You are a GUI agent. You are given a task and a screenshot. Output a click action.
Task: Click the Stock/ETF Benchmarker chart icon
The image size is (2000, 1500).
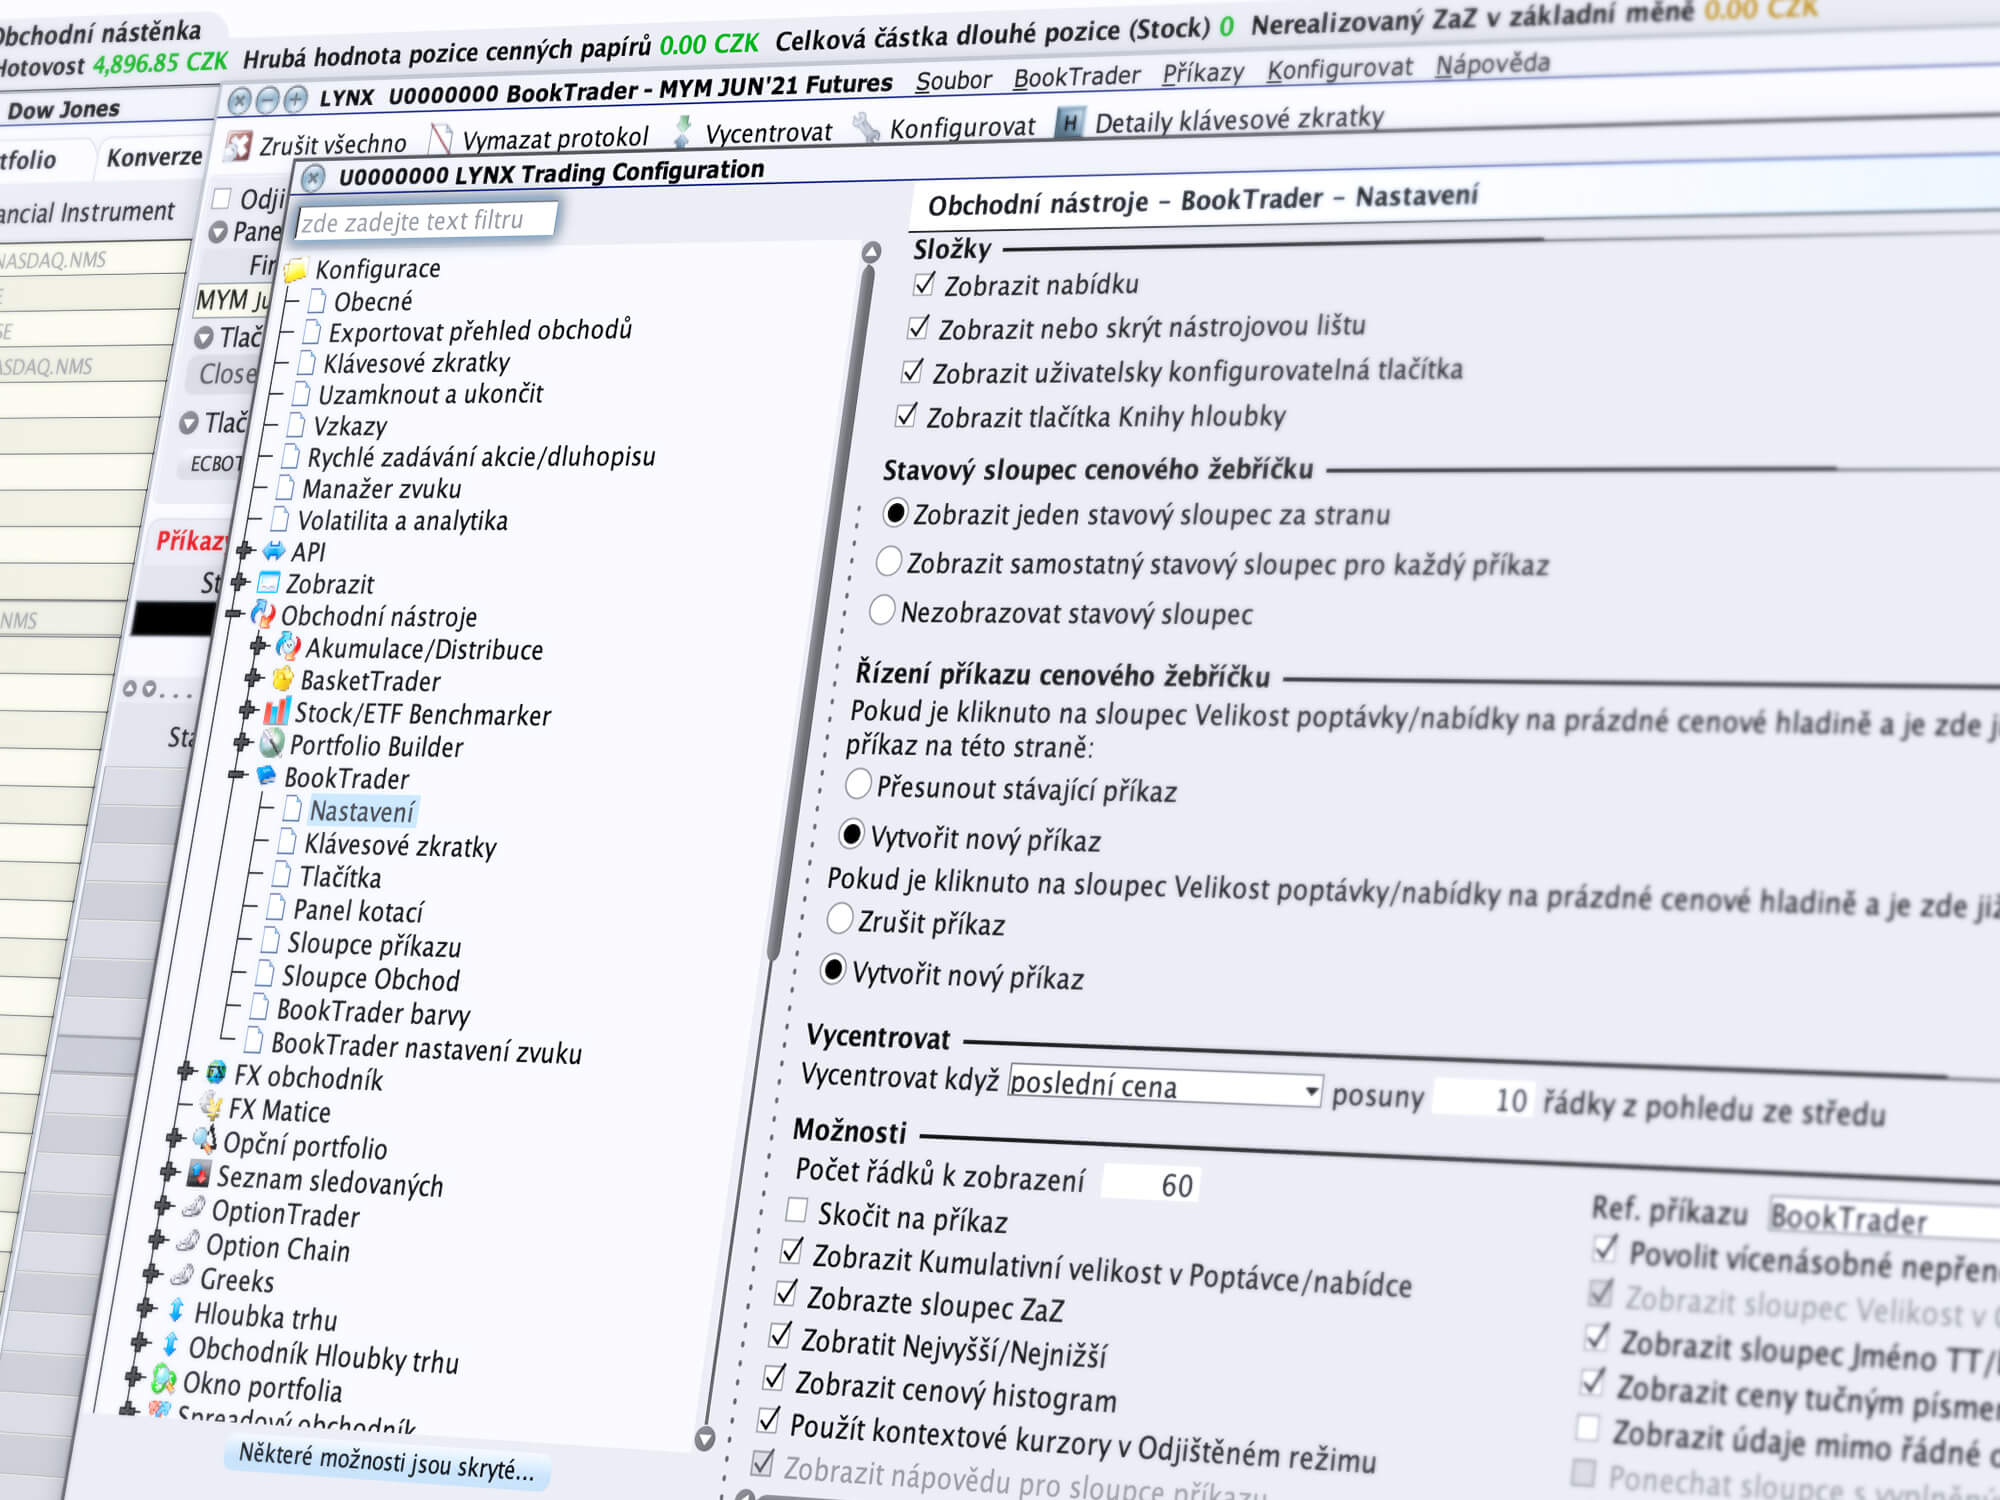(277, 711)
